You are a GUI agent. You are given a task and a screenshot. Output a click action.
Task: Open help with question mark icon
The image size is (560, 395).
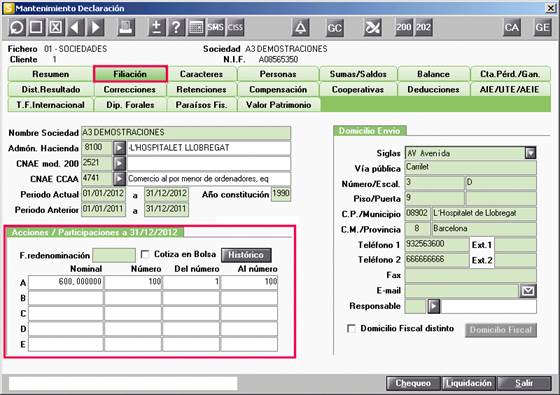(x=176, y=28)
